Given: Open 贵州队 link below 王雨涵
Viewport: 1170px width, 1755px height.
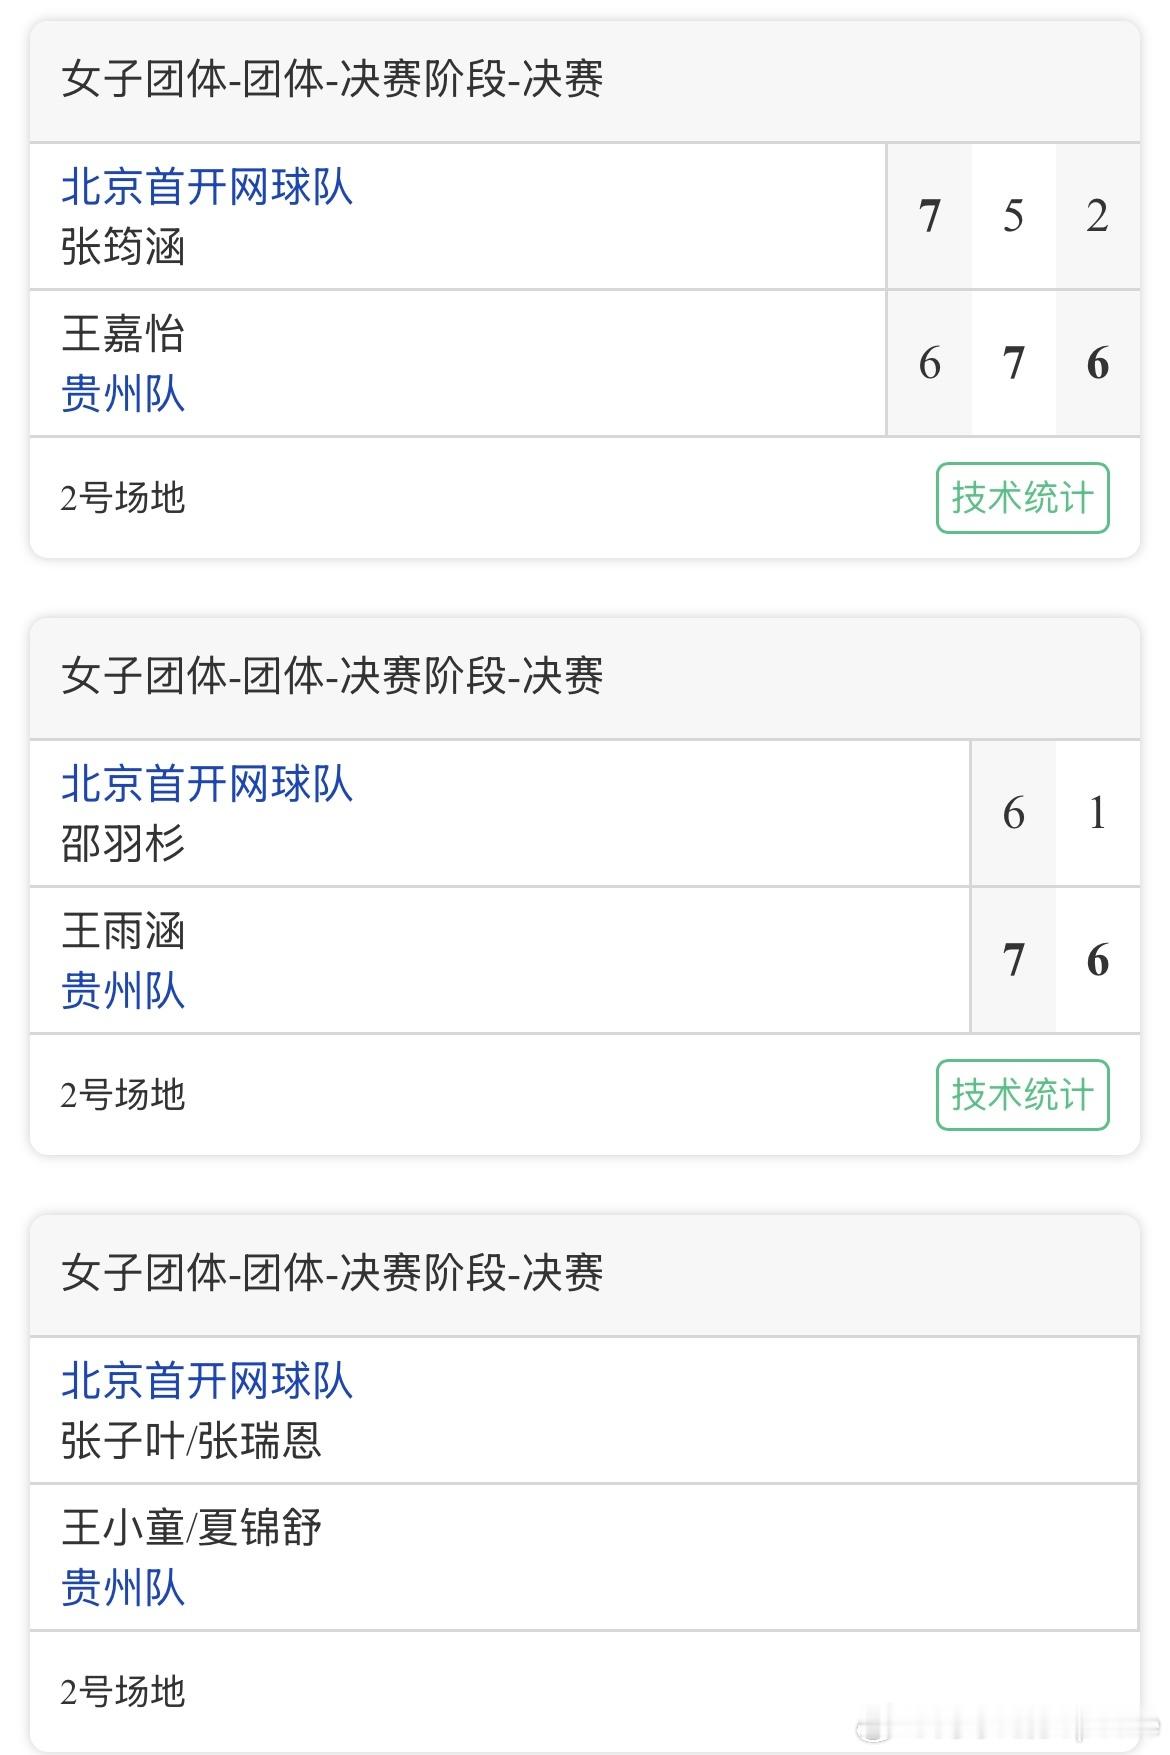Looking at the screenshot, I should point(123,990).
